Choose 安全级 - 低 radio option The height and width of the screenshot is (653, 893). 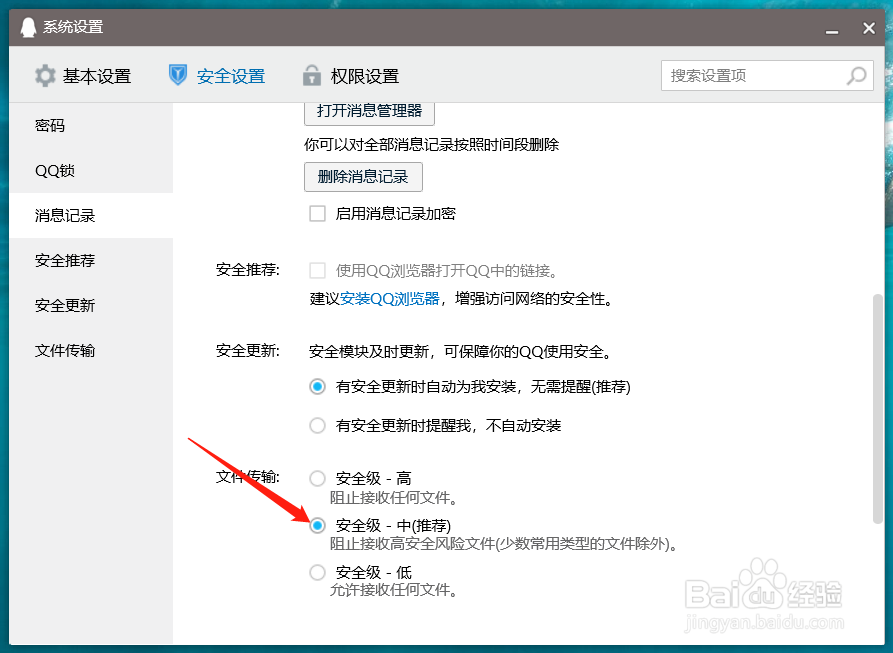(x=317, y=572)
